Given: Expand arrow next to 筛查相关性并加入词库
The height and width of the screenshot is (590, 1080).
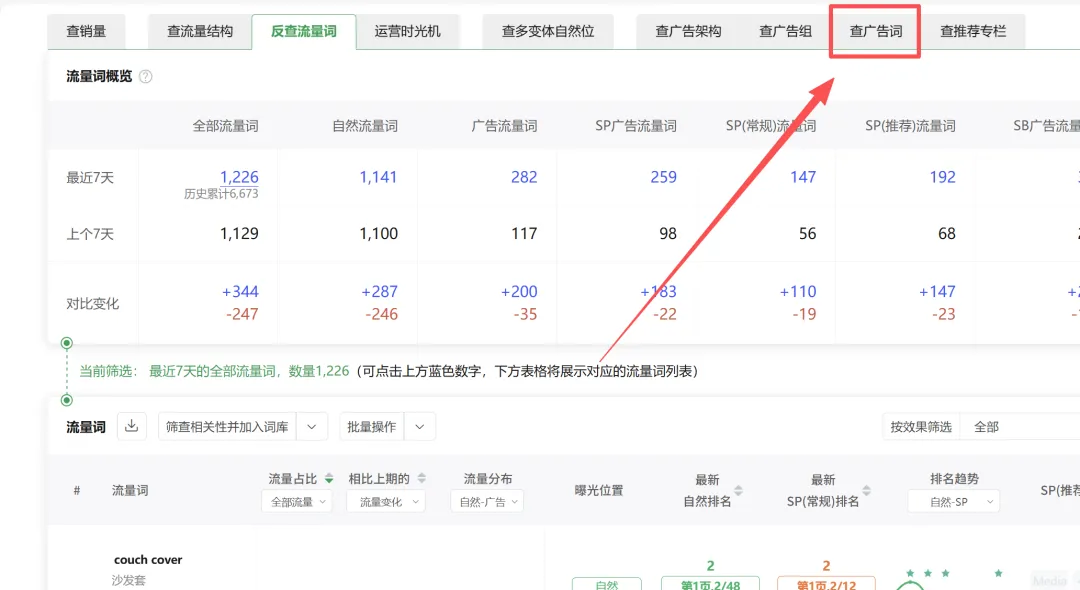Looking at the screenshot, I should (312, 427).
